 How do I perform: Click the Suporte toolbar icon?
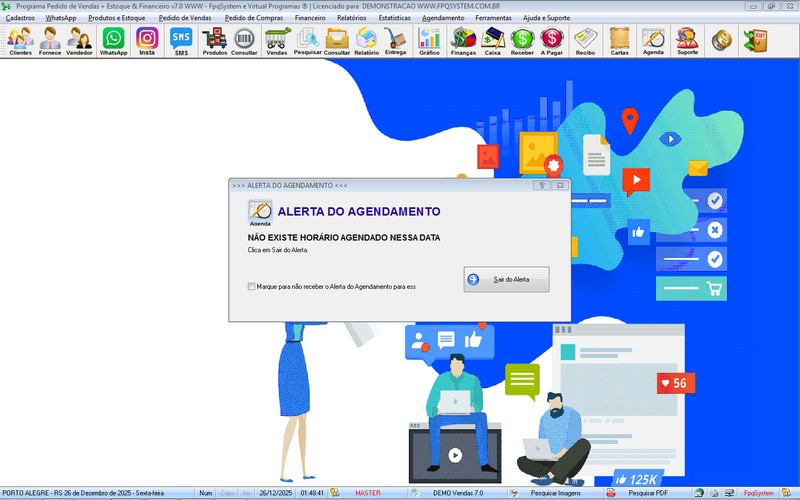click(687, 41)
